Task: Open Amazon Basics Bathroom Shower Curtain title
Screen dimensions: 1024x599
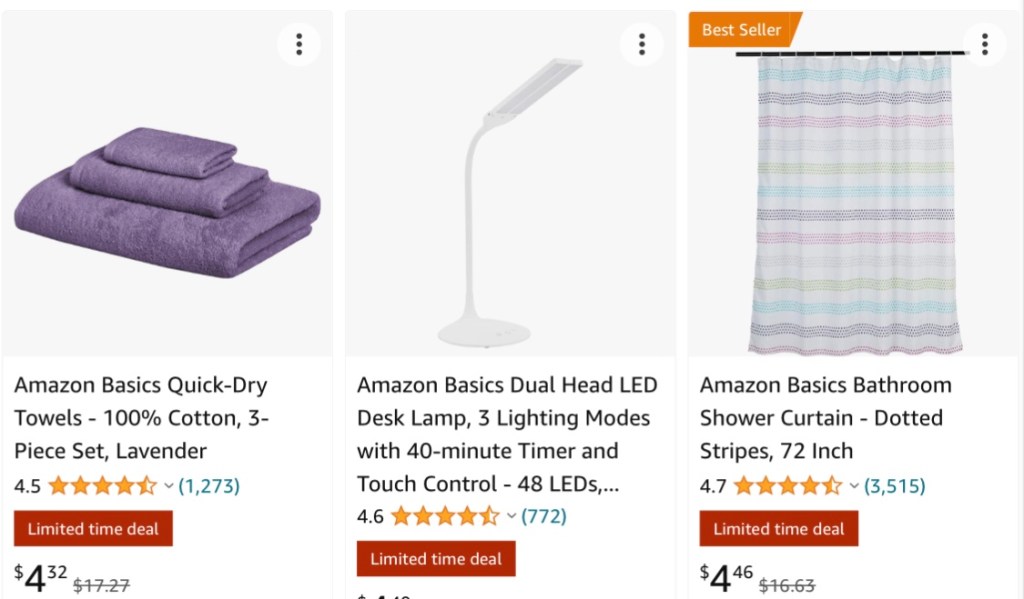Action: [x=826, y=418]
